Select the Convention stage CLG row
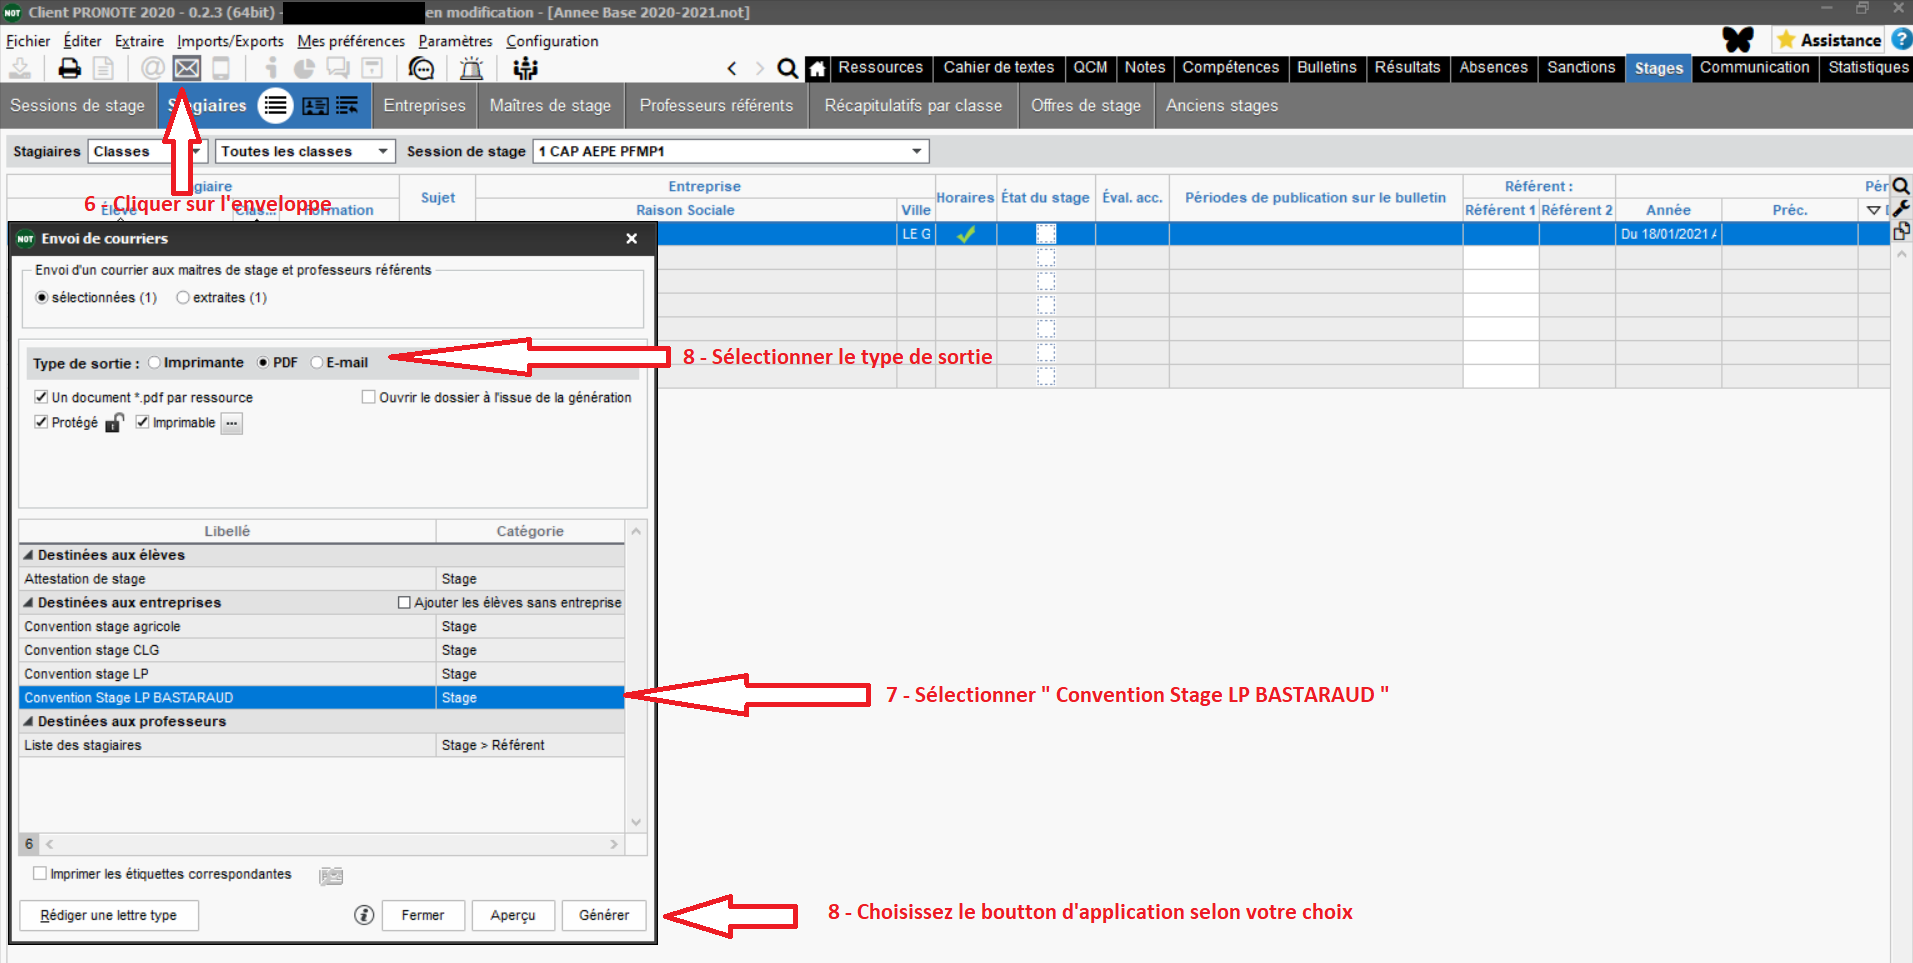Image resolution: width=1913 pixels, height=963 pixels. point(227,650)
